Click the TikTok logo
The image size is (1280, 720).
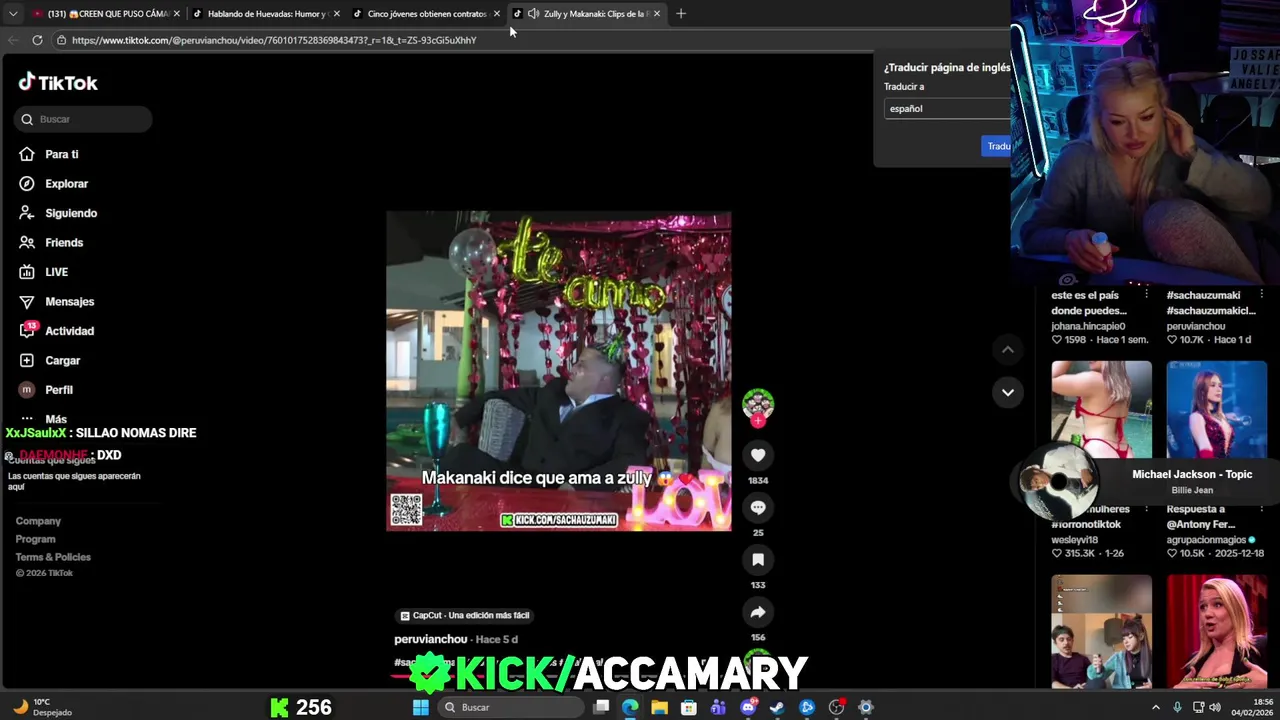pyautogui.click(x=58, y=83)
